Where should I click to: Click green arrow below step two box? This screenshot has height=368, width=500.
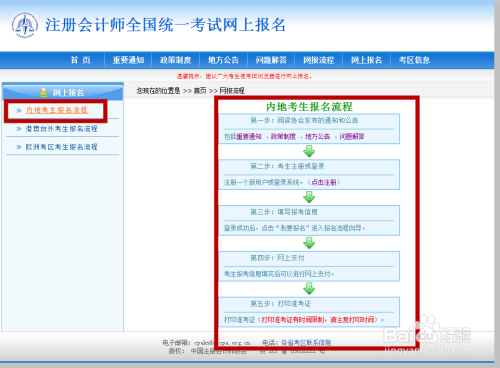[309, 197]
